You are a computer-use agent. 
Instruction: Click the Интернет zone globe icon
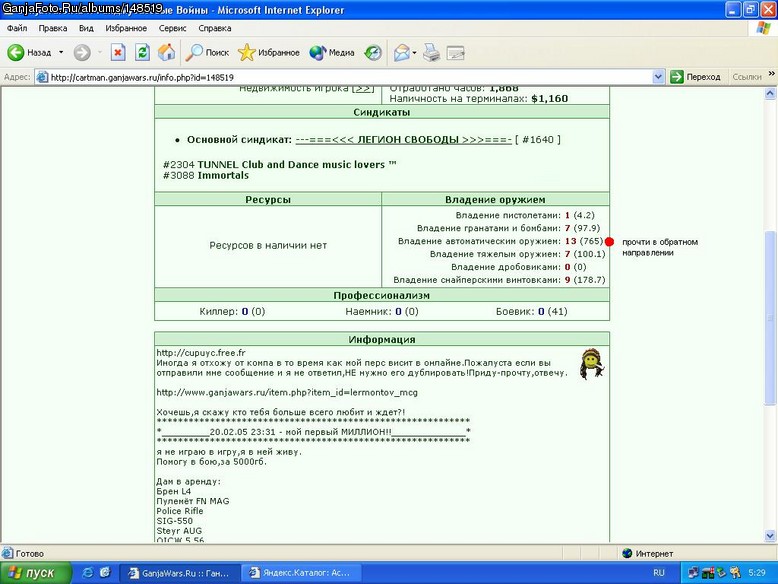tap(627, 553)
